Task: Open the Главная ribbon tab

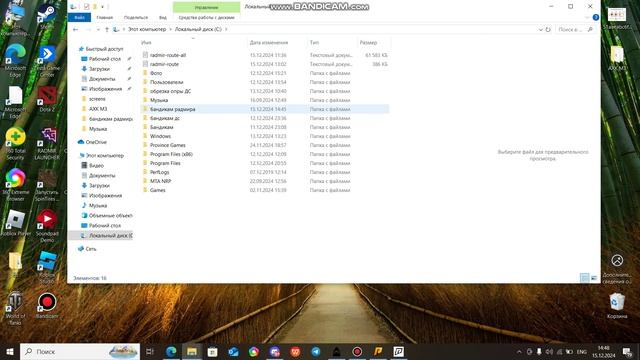Action: 104,18
